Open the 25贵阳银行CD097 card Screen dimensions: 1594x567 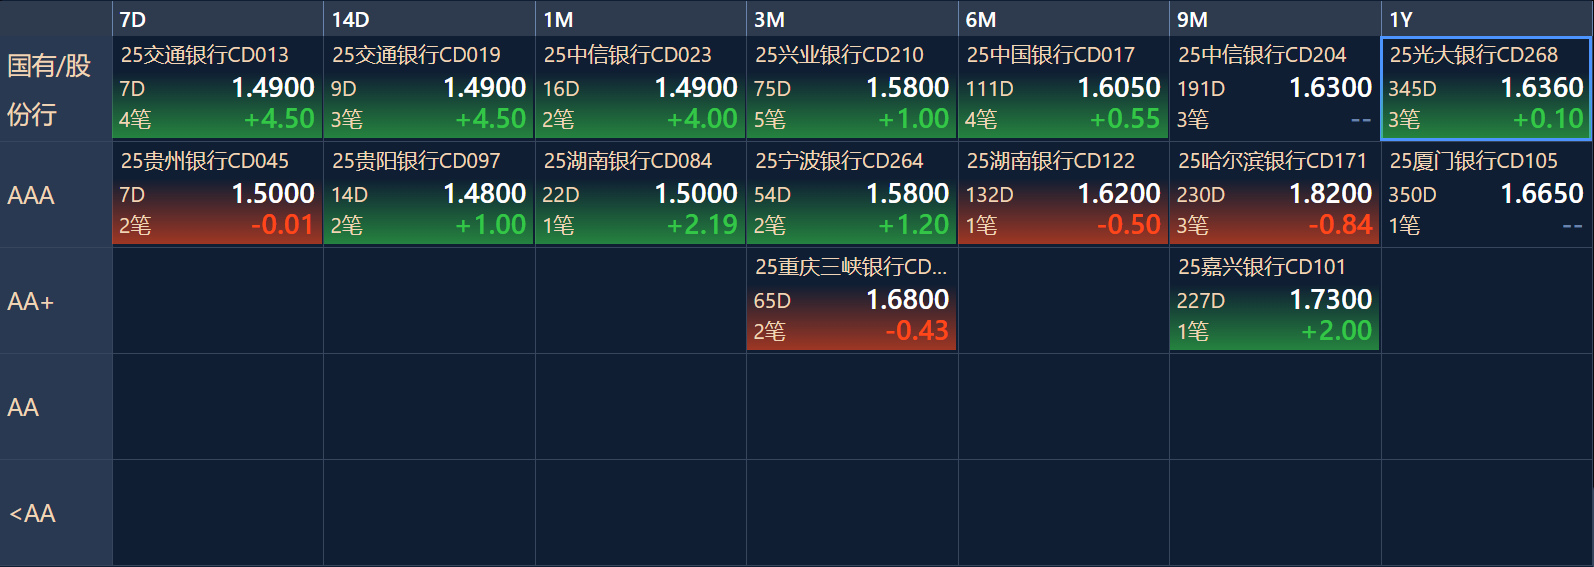[x=429, y=194]
